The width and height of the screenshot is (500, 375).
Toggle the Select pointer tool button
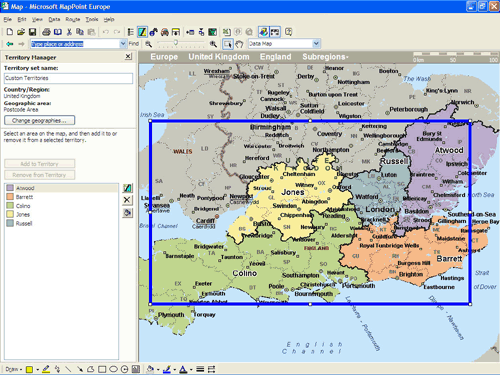pos(228,44)
